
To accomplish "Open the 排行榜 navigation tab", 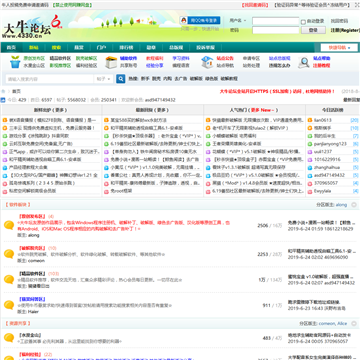I will click(x=126, y=47).
